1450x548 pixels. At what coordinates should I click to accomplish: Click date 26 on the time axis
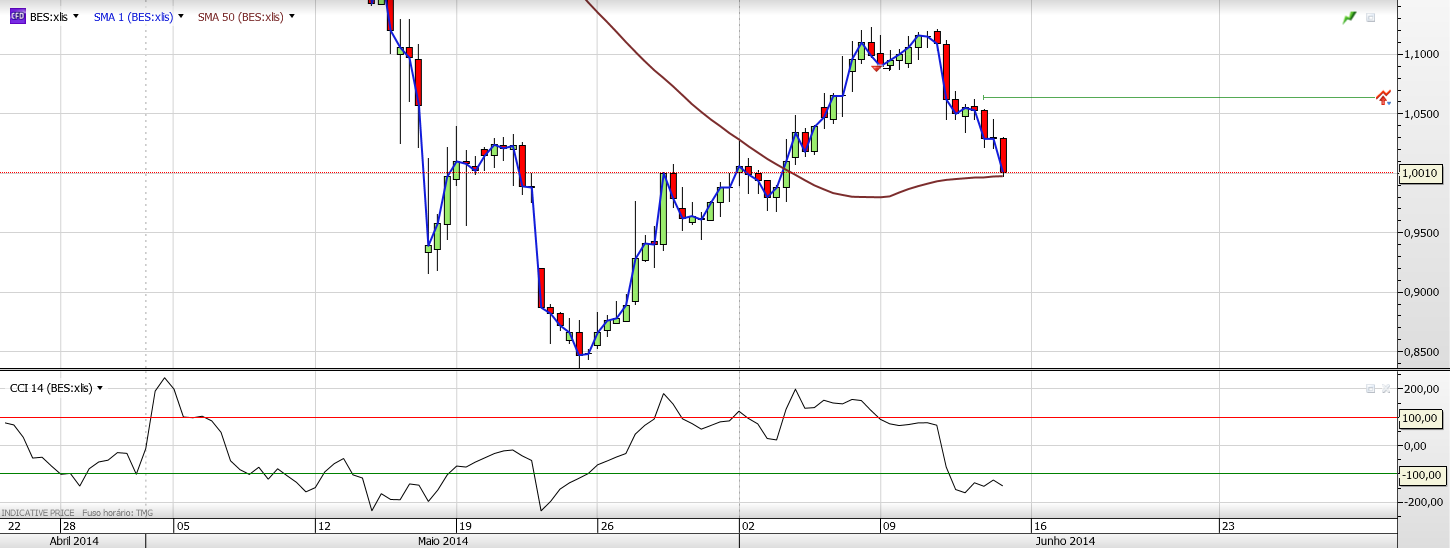(606, 525)
